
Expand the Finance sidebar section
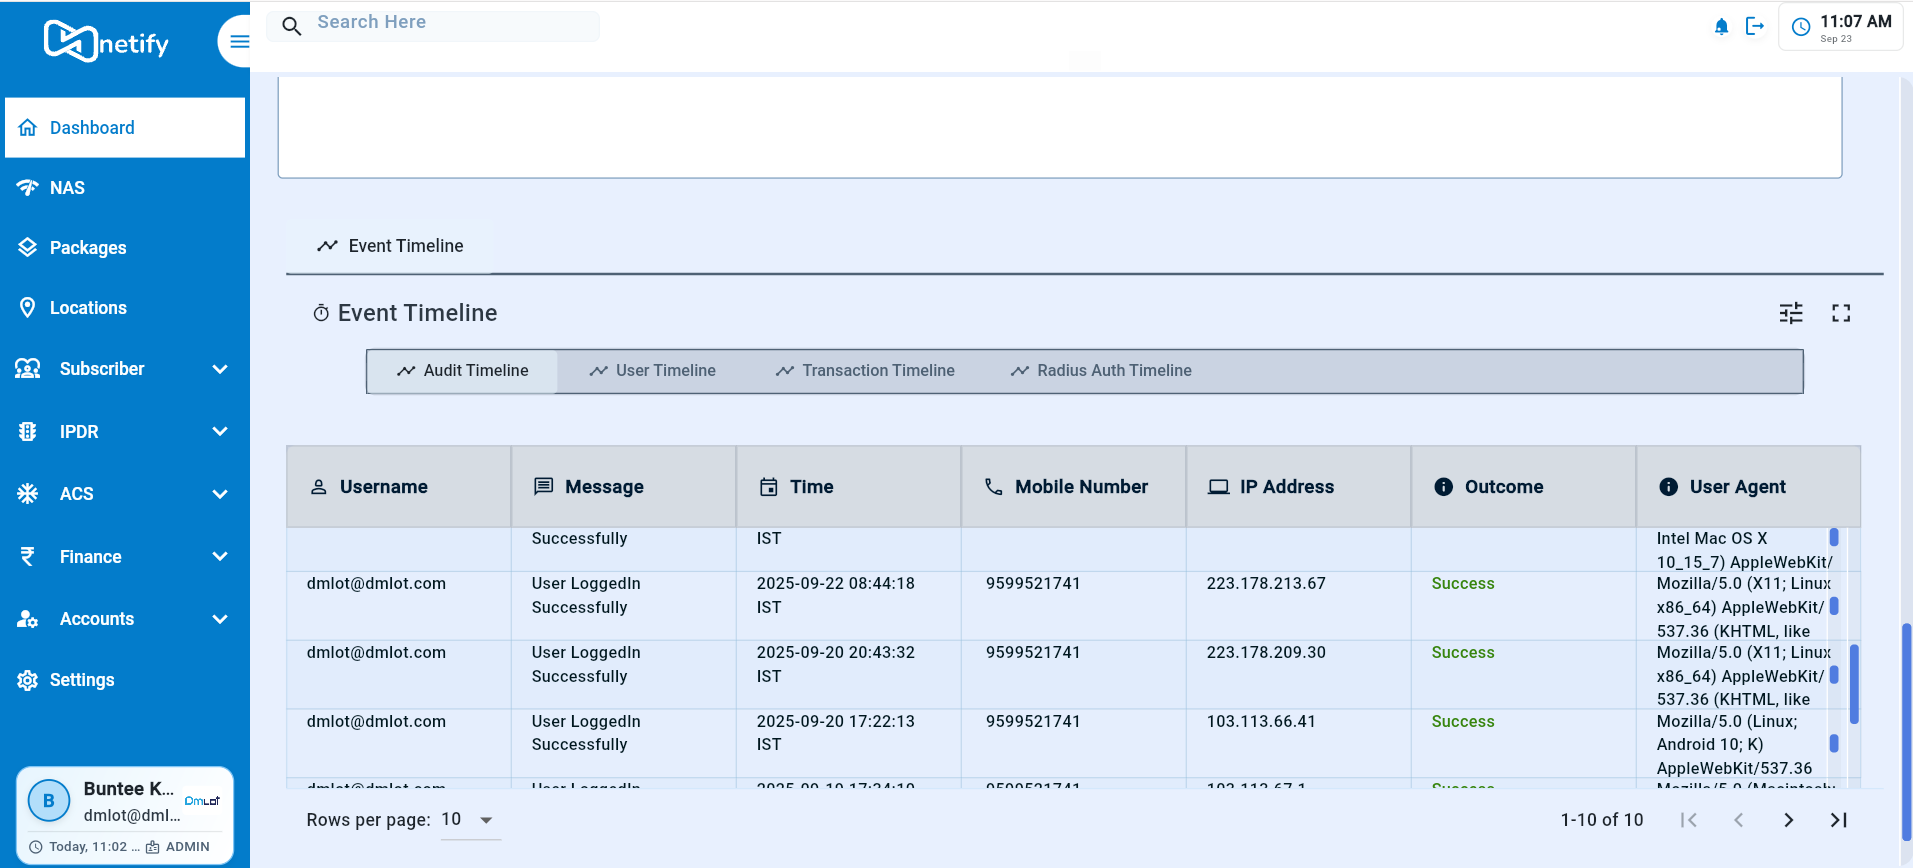pyautogui.click(x=124, y=557)
